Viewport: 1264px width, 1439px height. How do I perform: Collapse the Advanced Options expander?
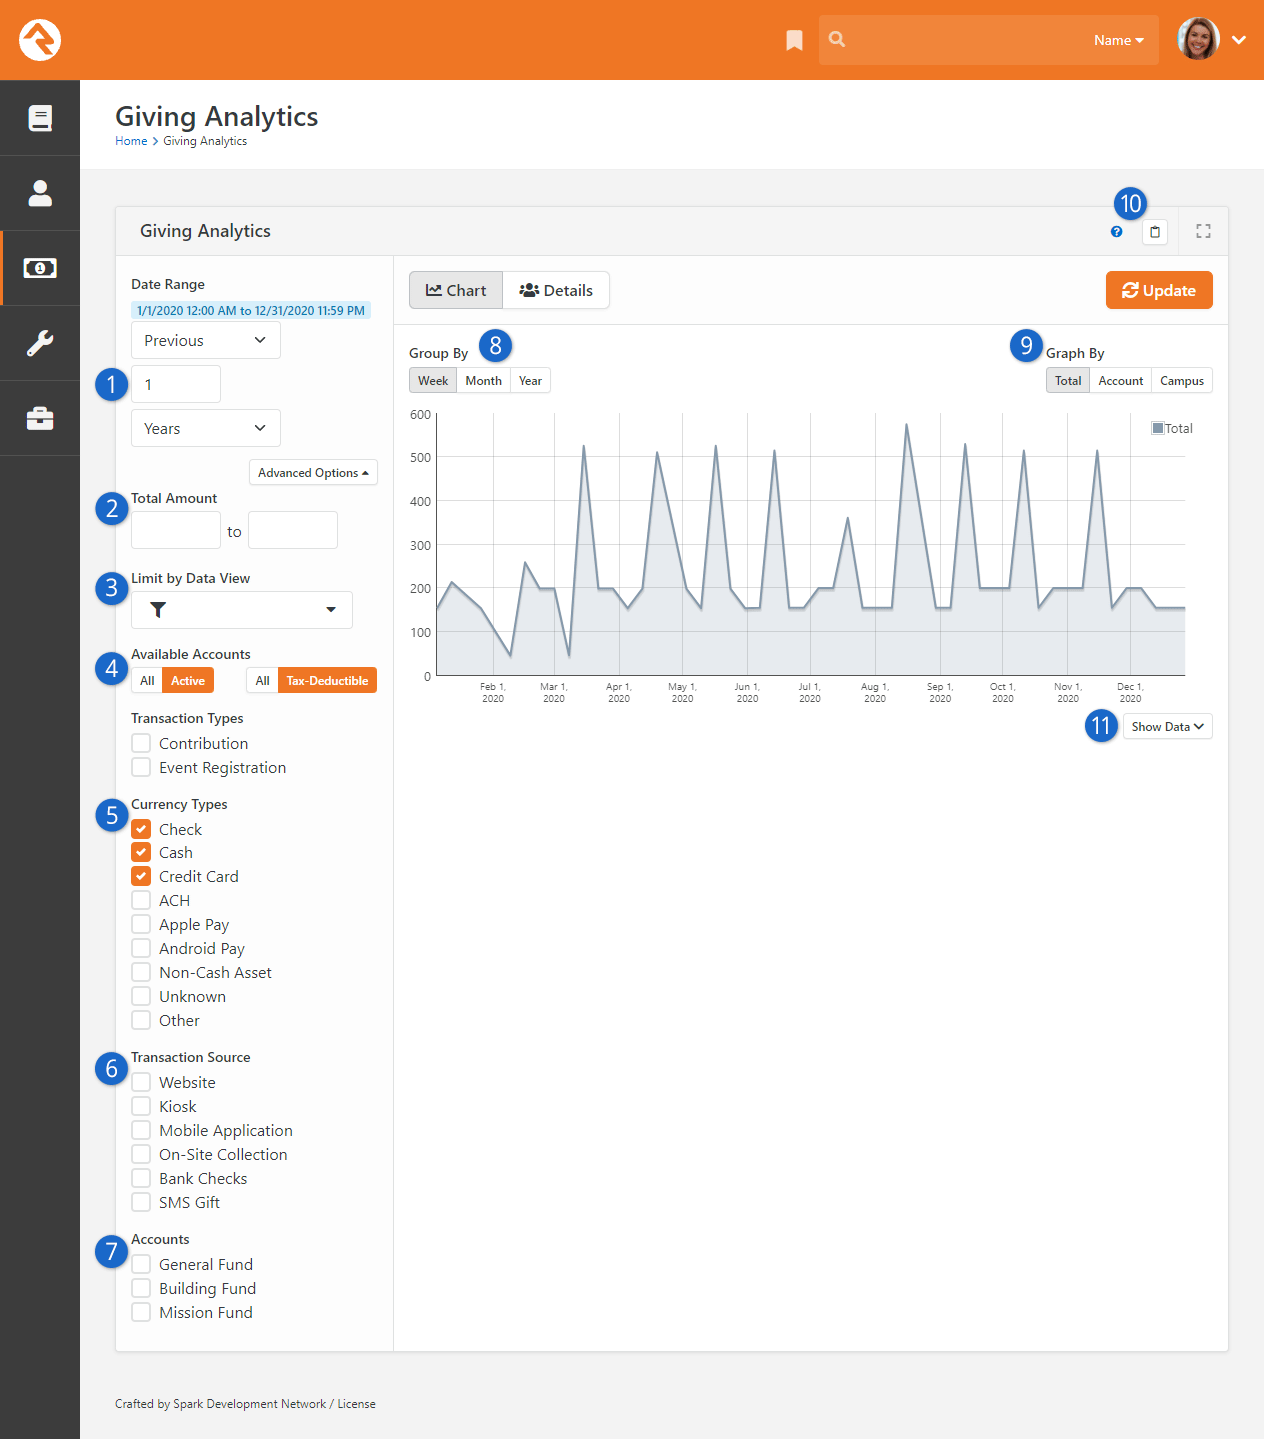313,473
